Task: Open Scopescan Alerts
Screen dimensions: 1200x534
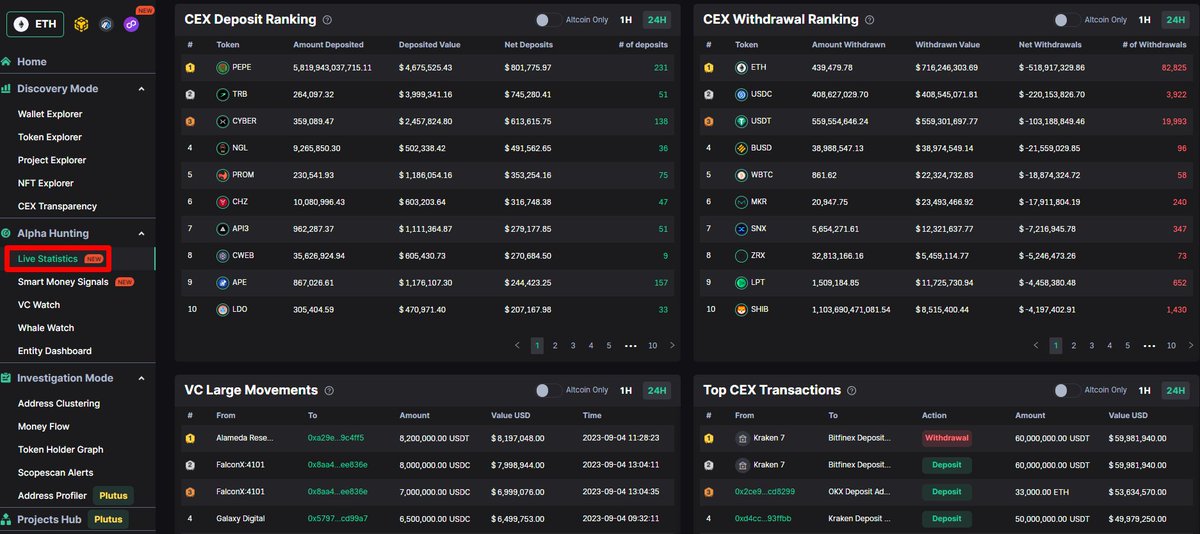Action: click(x=56, y=473)
